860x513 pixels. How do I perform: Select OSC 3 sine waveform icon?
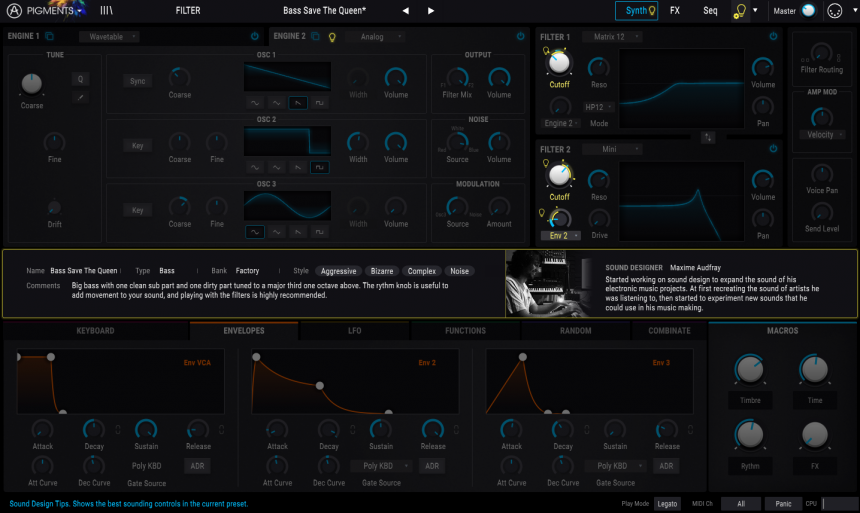[x=255, y=232]
